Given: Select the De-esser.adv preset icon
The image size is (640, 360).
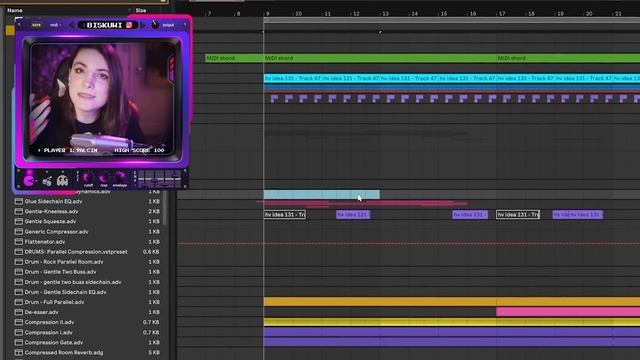Looking at the screenshot, I should point(18,312).
